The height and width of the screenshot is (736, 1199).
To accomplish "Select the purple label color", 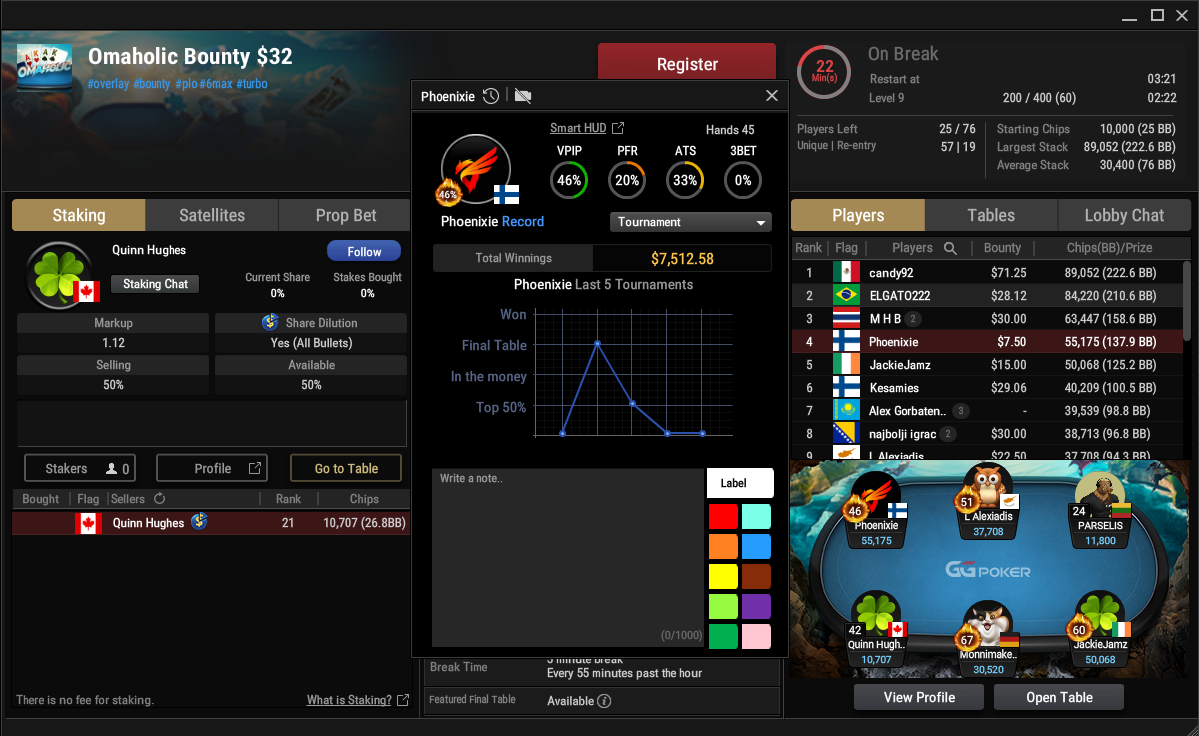I will 756,606.
